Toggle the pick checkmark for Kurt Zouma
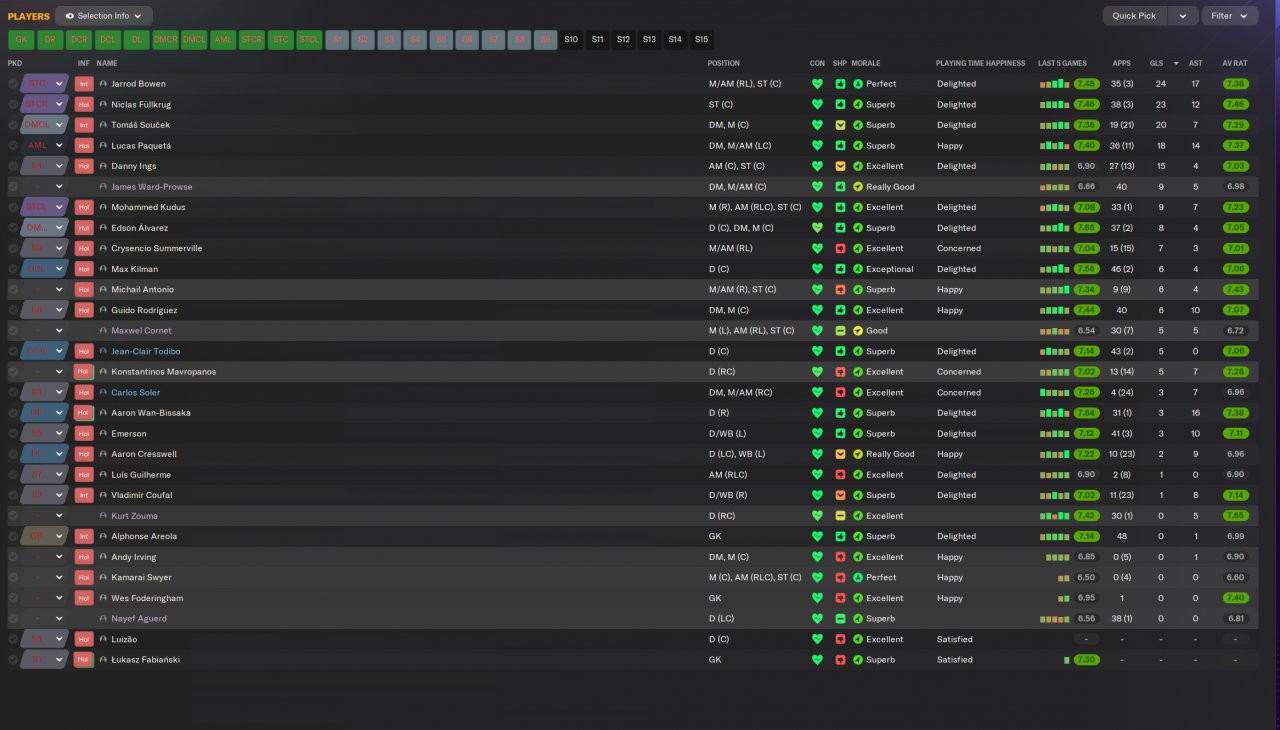Image resolution: width=1280 pixels, height=730 pixels. point(13,516)
